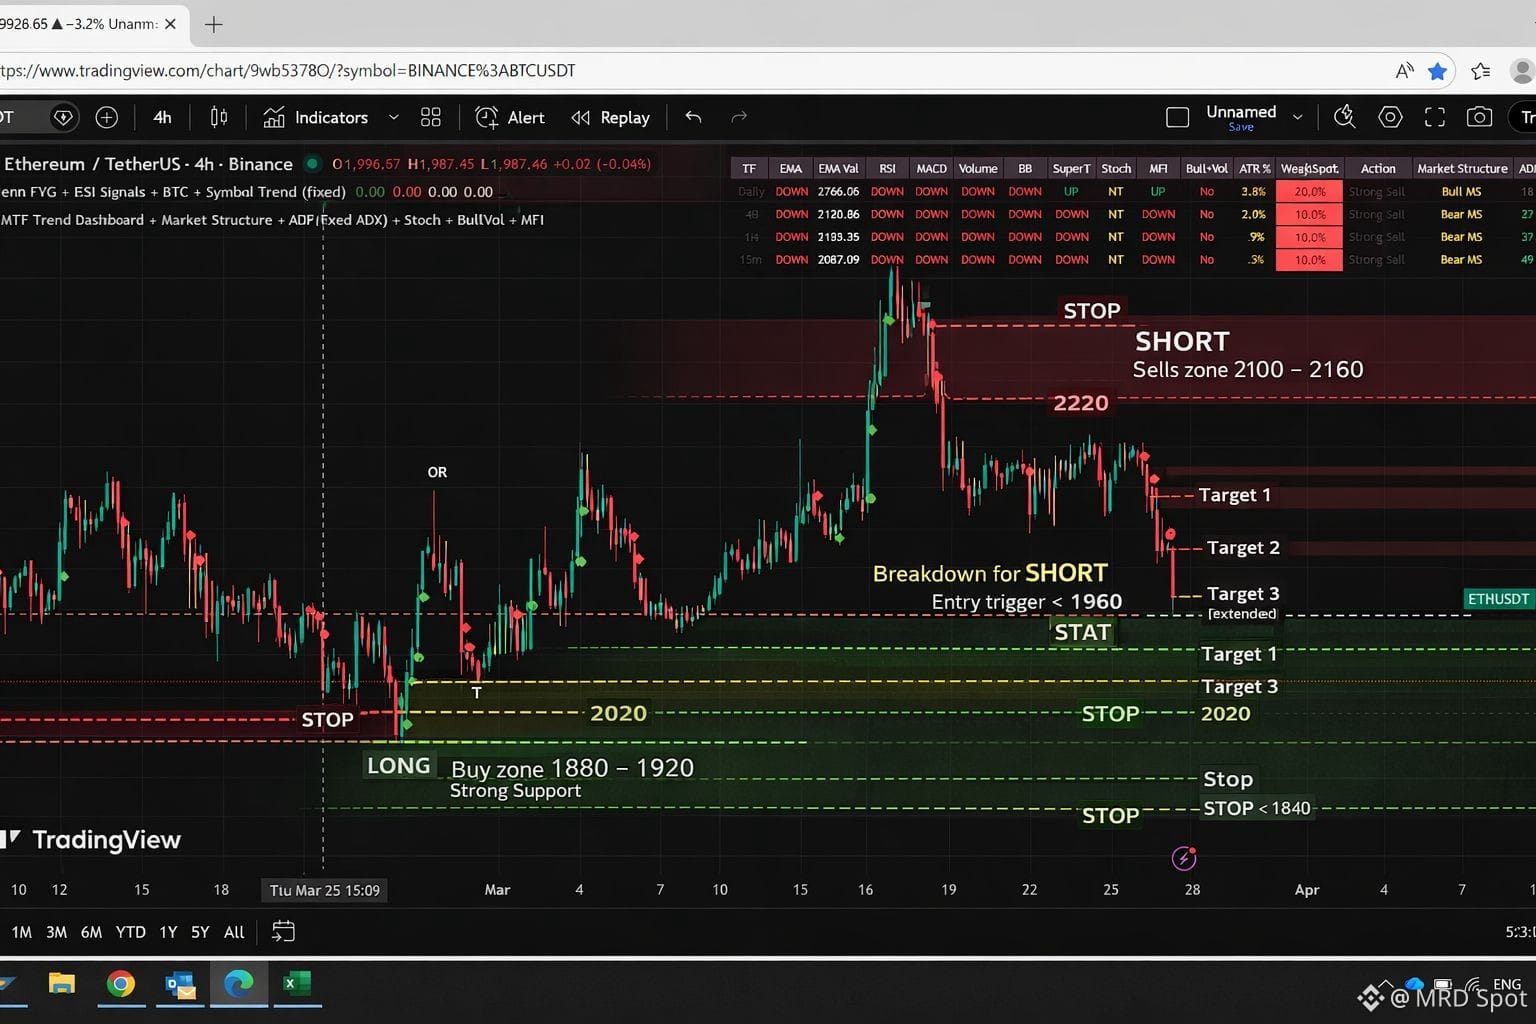The image size is (1536, 1024).
Task: Click the 'STOP < 1840' label
Action: point(1256,808)
